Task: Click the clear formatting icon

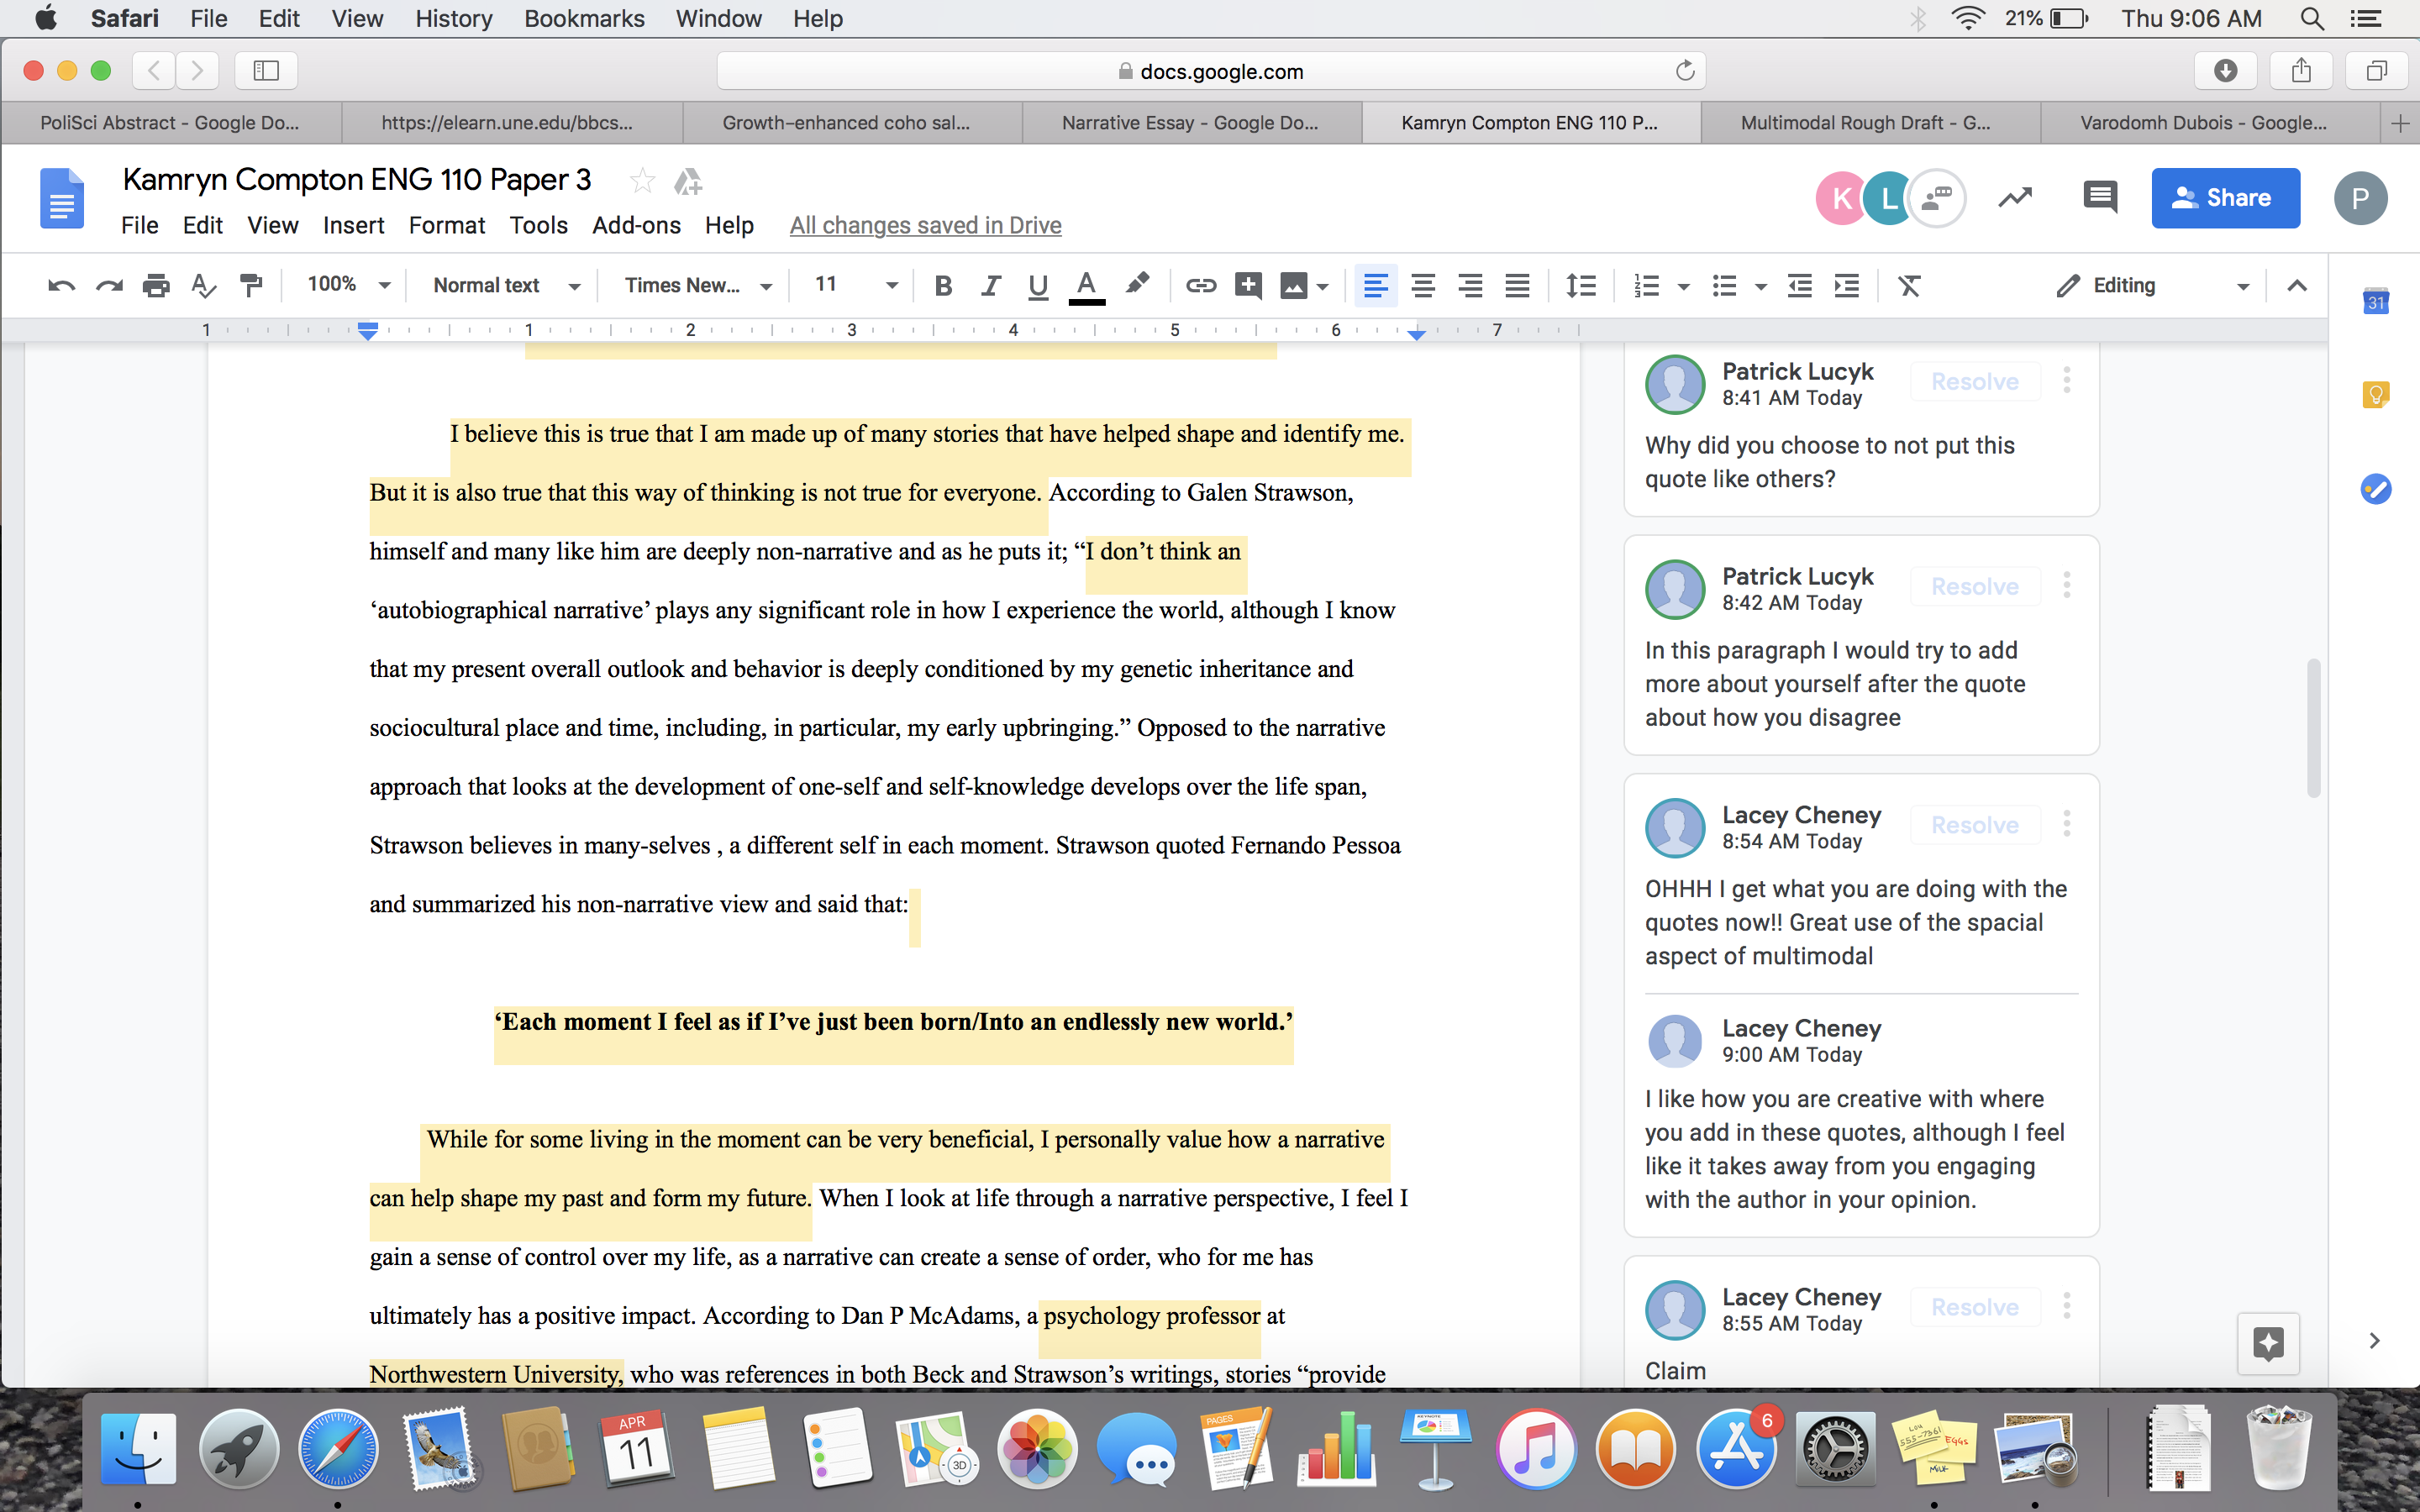Action: (1909, 286)
